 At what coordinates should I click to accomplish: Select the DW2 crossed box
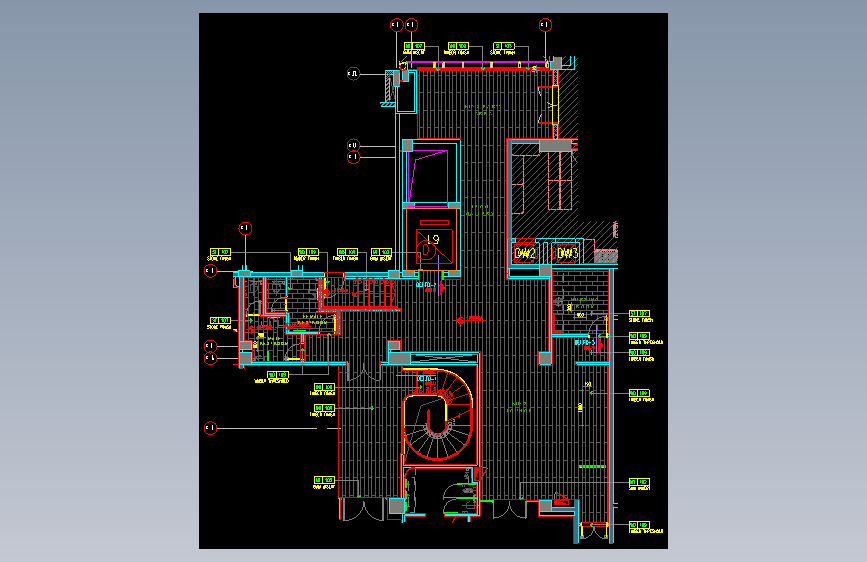pyautogui.click(x=525, y=254)
